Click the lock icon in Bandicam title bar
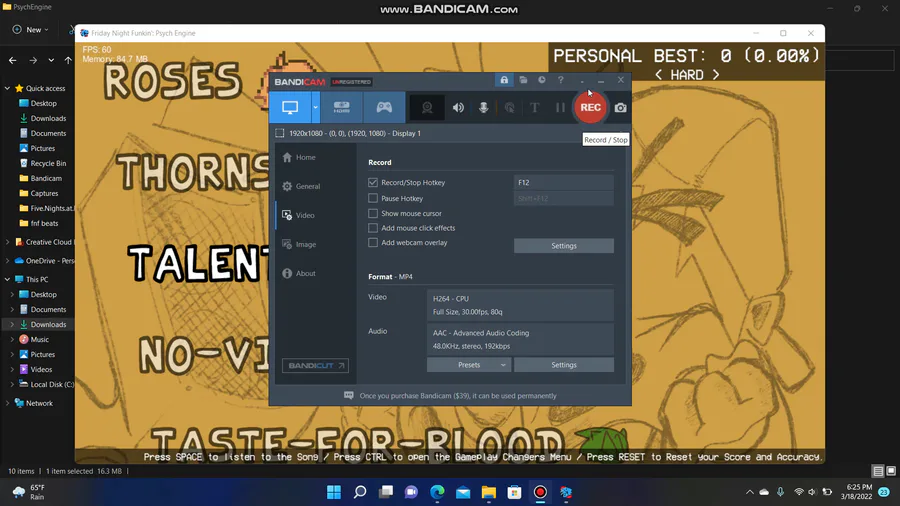900x506 pixels. pos(504,80)
